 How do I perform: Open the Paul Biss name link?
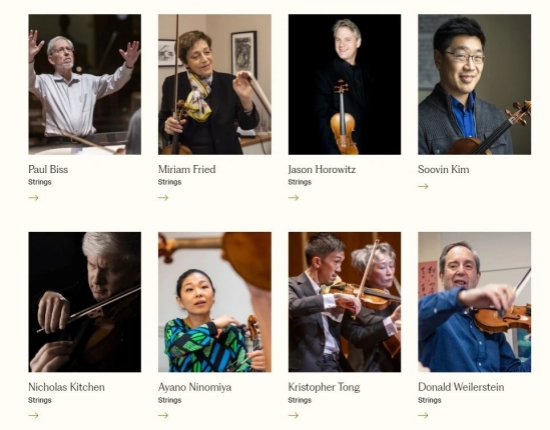pos(48,169)
